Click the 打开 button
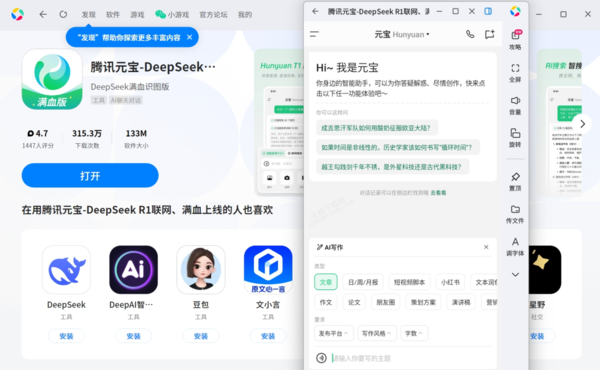 click(x=90, y=176)
